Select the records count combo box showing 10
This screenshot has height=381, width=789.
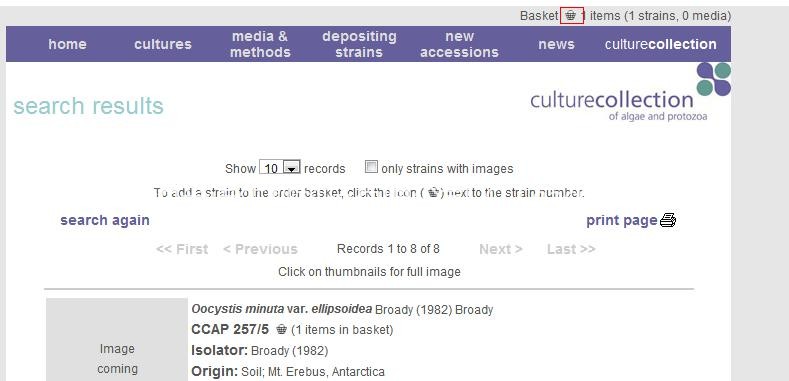pos(280,168)
